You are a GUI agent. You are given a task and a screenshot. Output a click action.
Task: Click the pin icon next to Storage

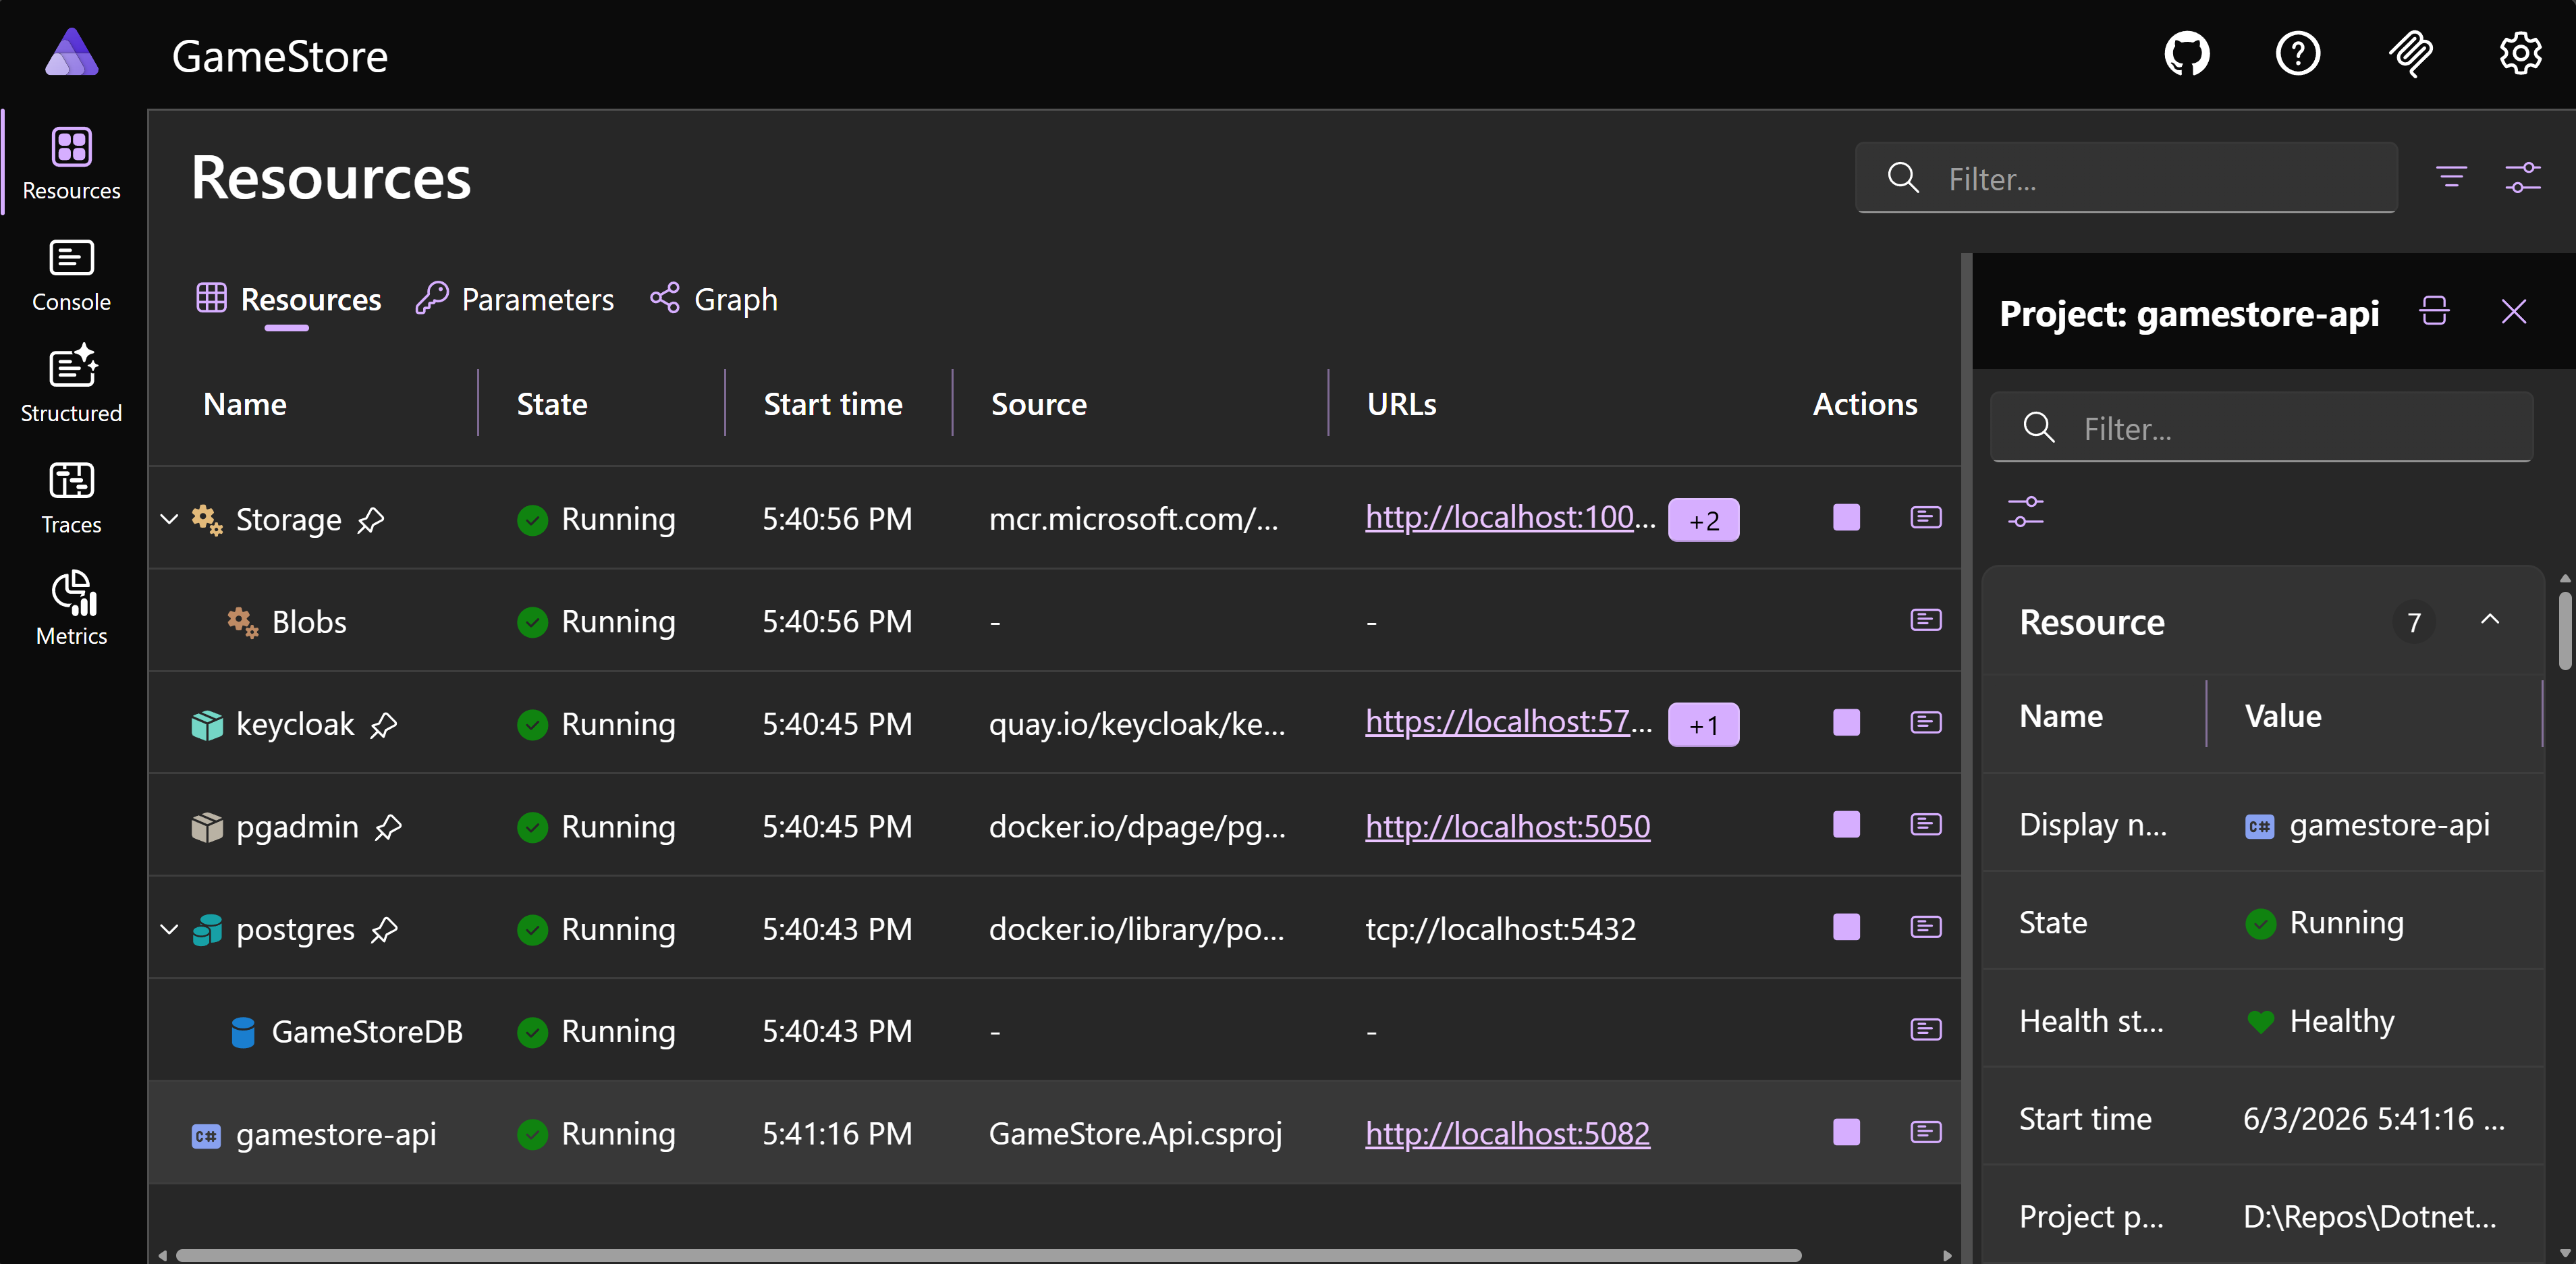[x=371, y=520]
